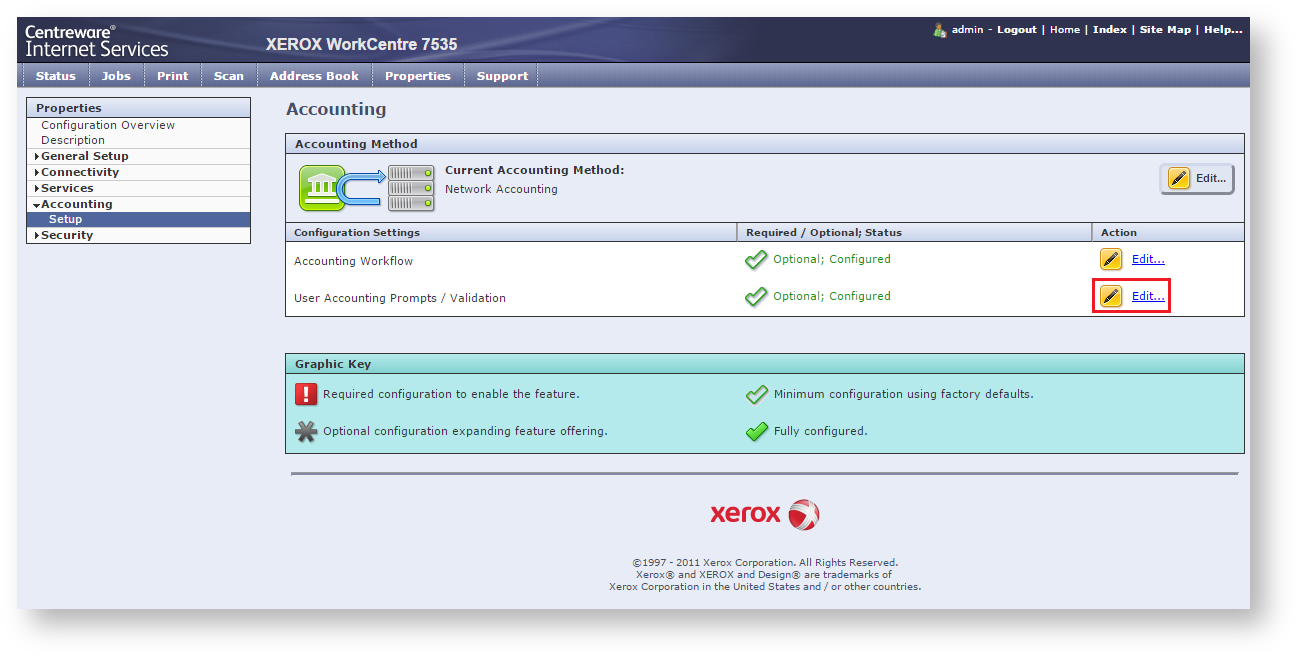
Task: Switch to the Print tab
Action: [x=172, y=76]
